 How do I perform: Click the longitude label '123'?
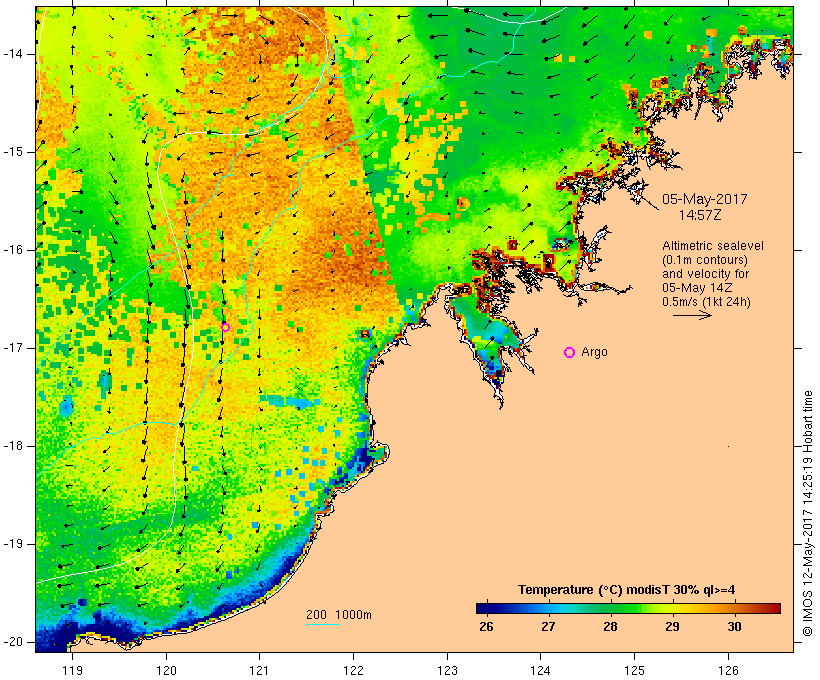tap(447, 670)
